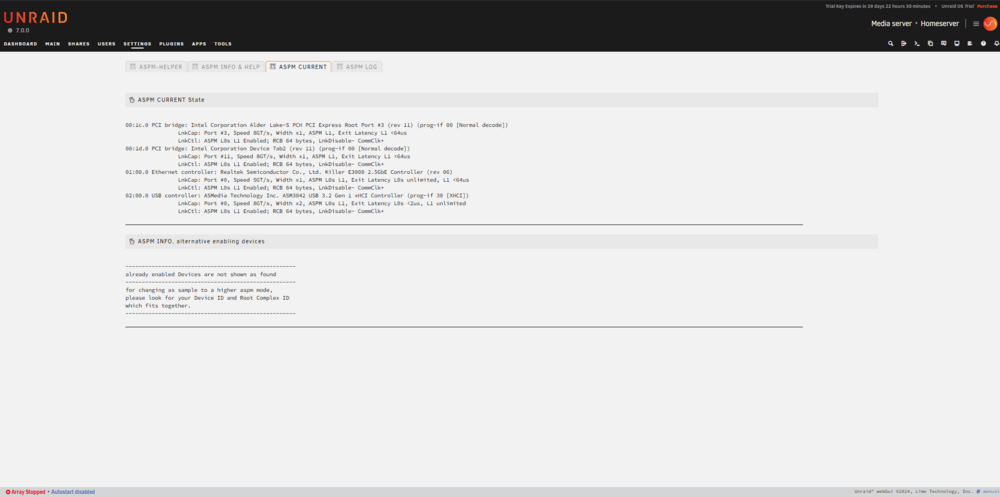The width and height of the screenshot is (1000, 497).
Task: Click the icon beside ASPM INFO heading
Action: [x=132, y=242]
